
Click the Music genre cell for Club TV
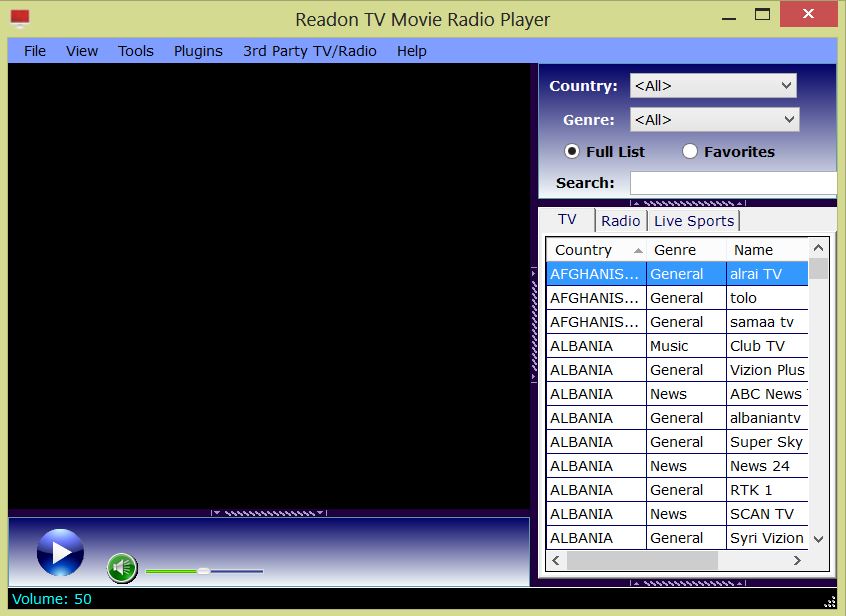686,346
